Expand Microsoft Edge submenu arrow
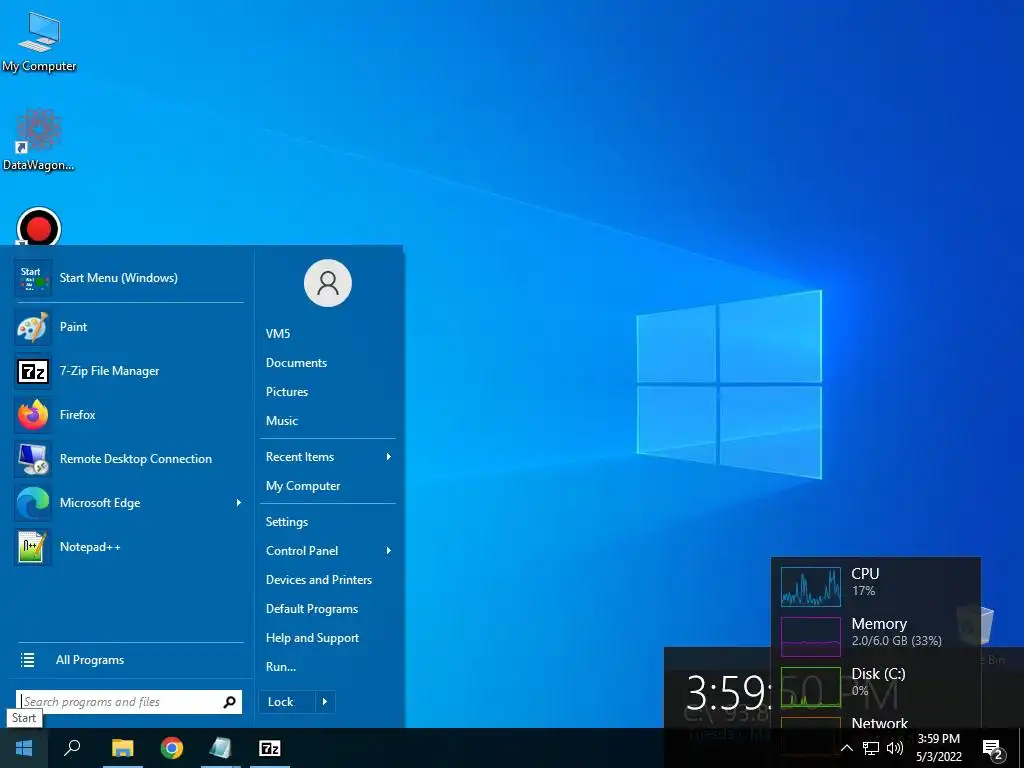1024x768 pixels. 238,503
